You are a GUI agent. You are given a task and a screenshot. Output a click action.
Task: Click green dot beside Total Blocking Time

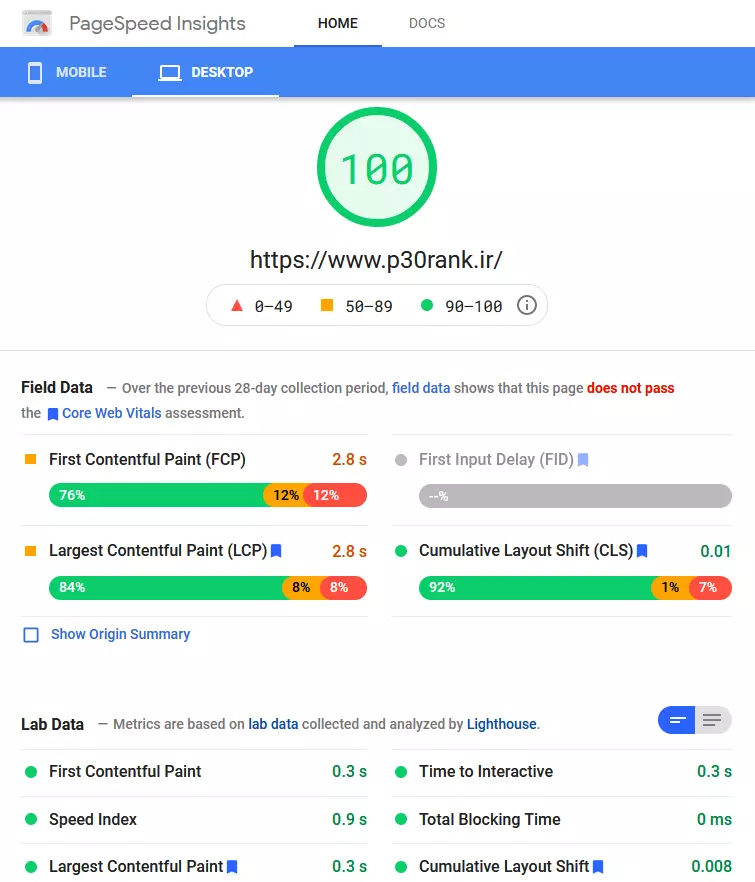click(401, 820)
